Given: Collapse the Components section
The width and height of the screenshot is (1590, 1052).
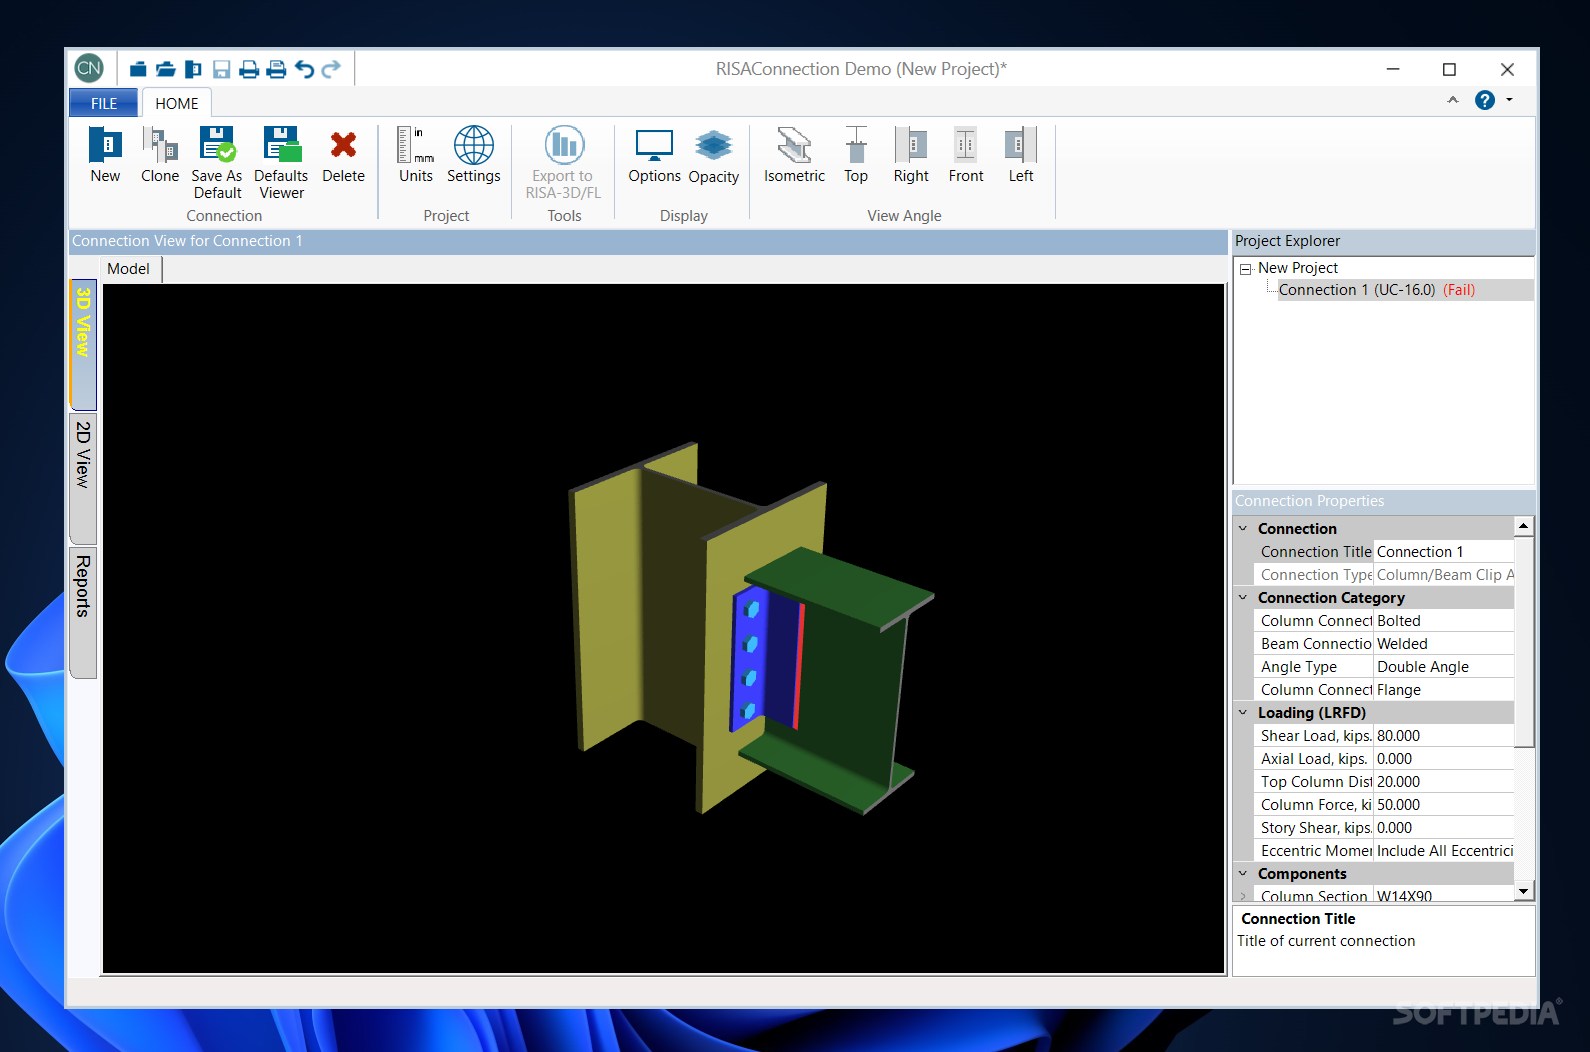Looking at the screenshot, I should pyautogui.click(x=1243, y=874).
